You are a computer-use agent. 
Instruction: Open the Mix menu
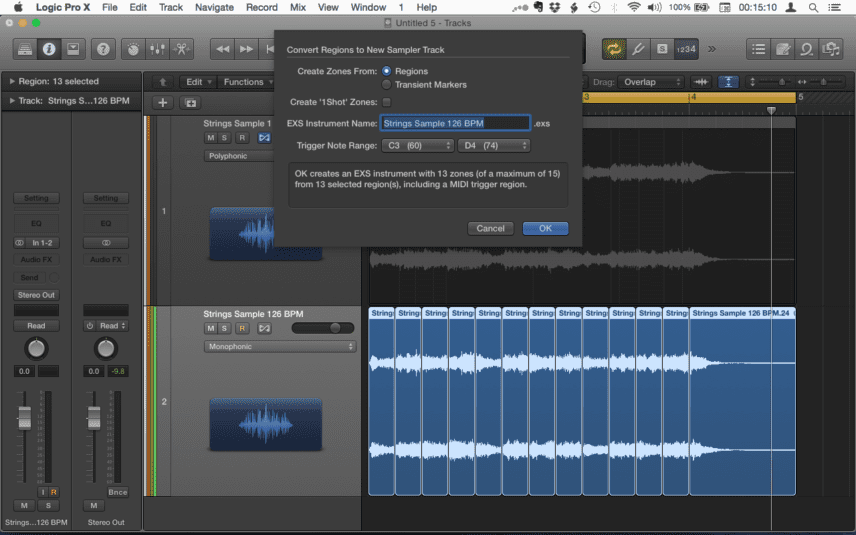(298, 7)
